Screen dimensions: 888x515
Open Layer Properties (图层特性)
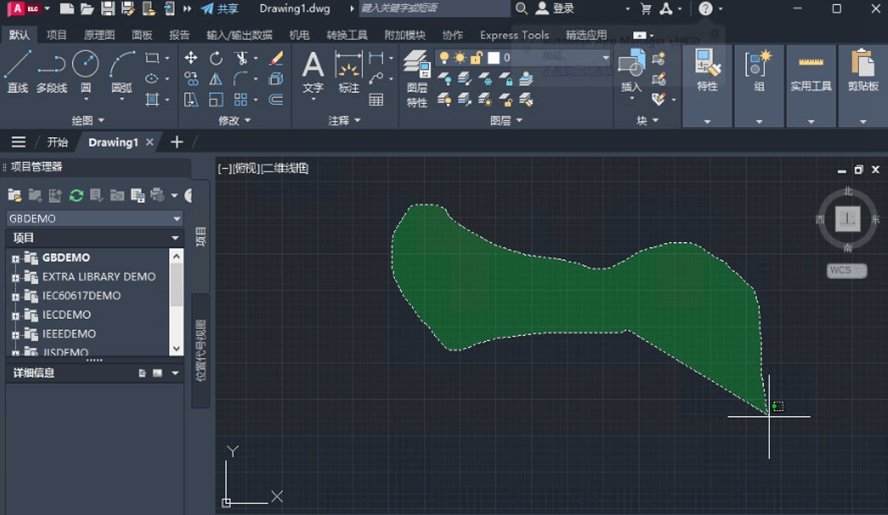point(417,78)
